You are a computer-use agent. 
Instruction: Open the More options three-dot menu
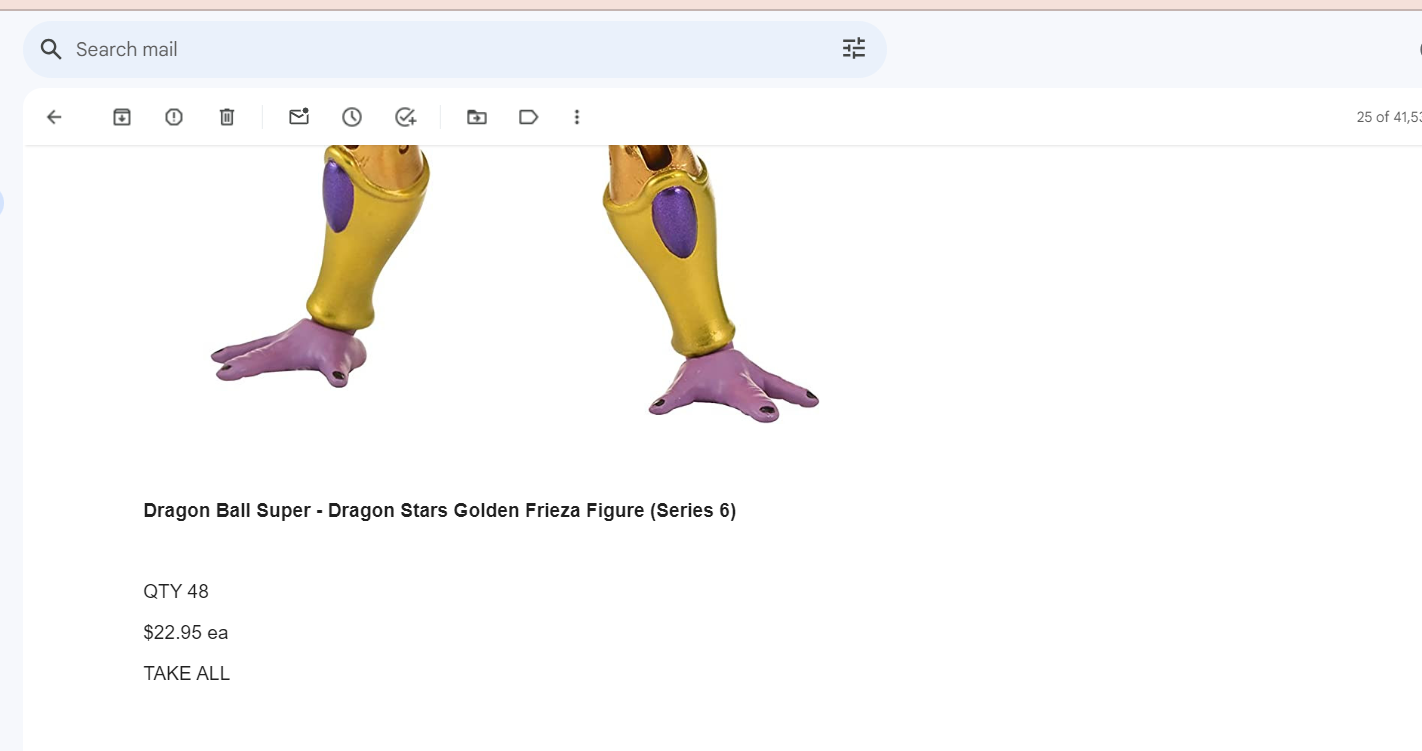coord(577,117)
